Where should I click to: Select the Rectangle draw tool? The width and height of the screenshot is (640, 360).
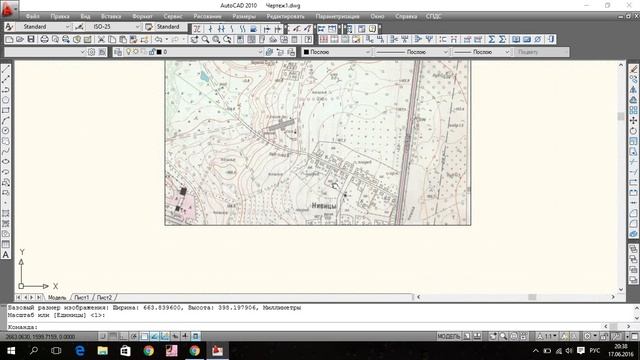point(6,110)
